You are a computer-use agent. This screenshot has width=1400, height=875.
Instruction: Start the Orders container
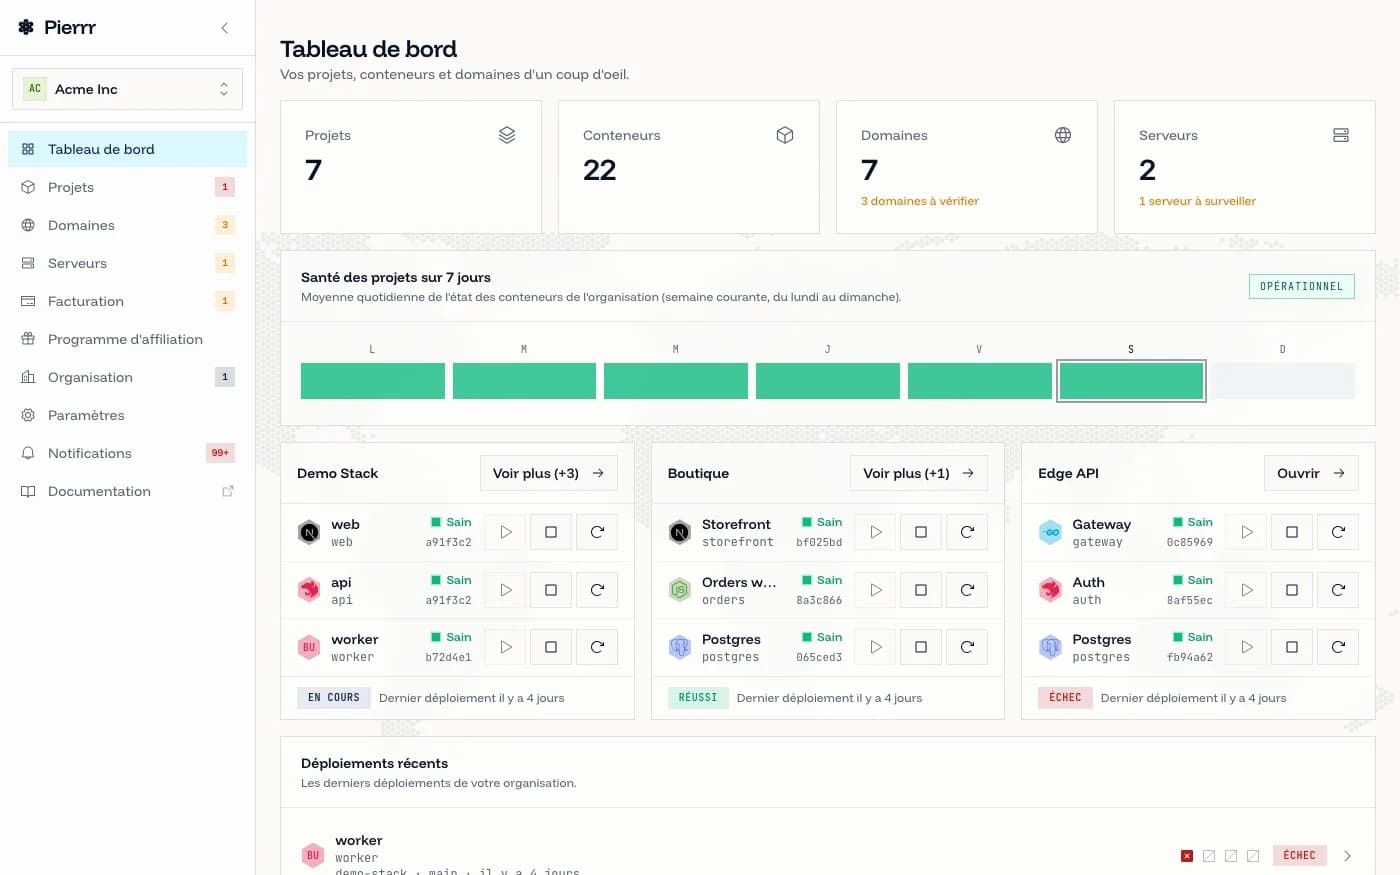(x=876, y=590)
